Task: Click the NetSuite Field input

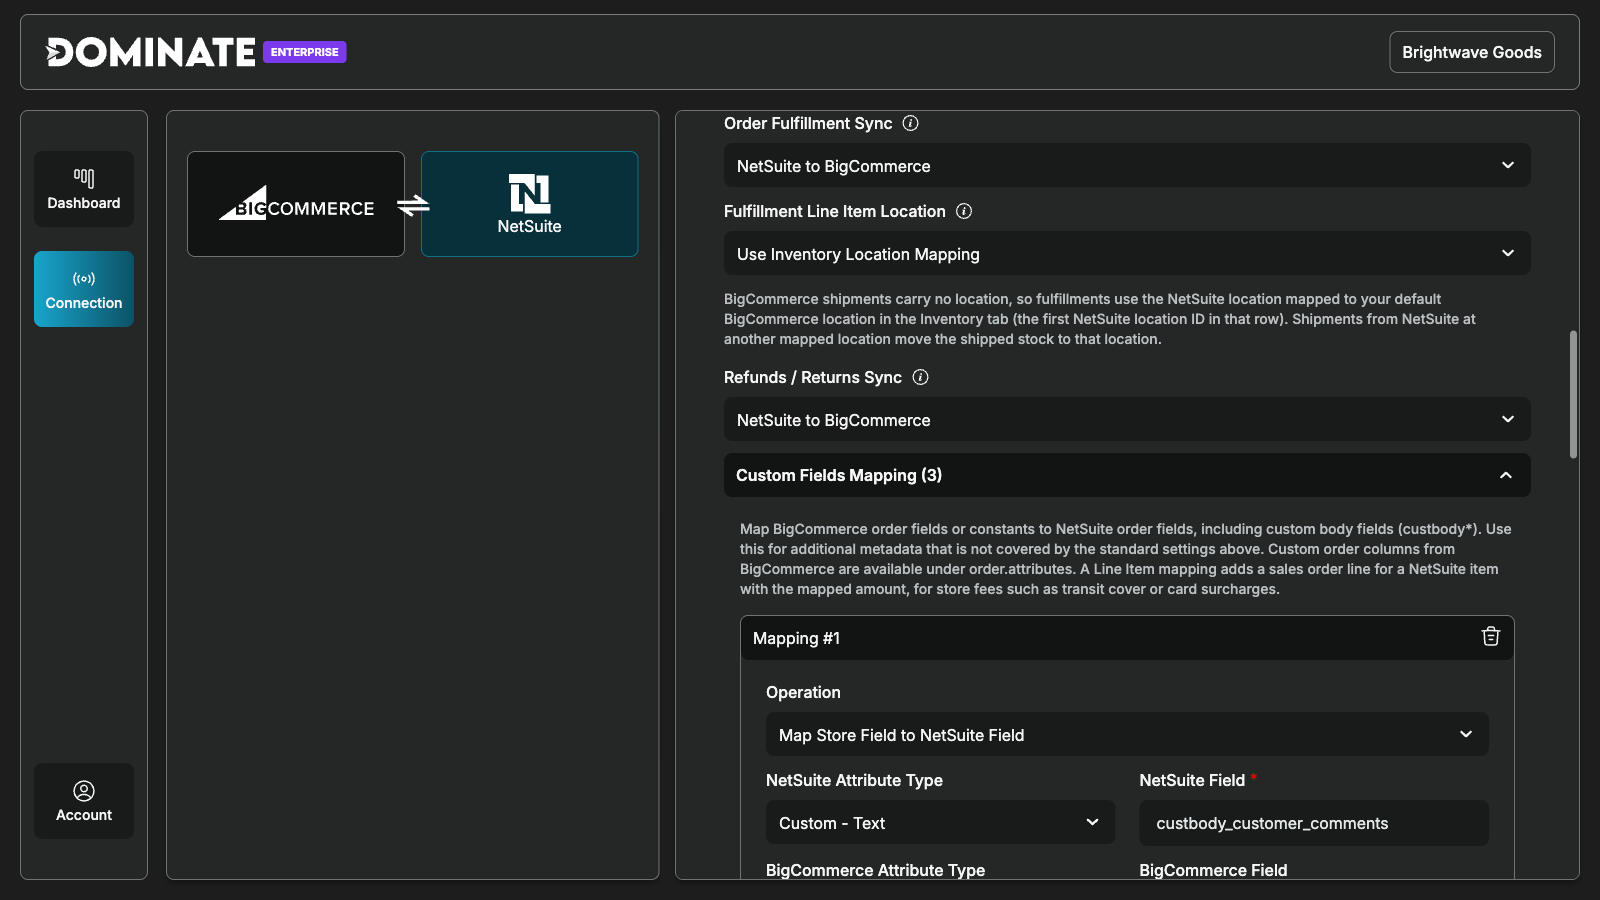Action: (1314, 823)
